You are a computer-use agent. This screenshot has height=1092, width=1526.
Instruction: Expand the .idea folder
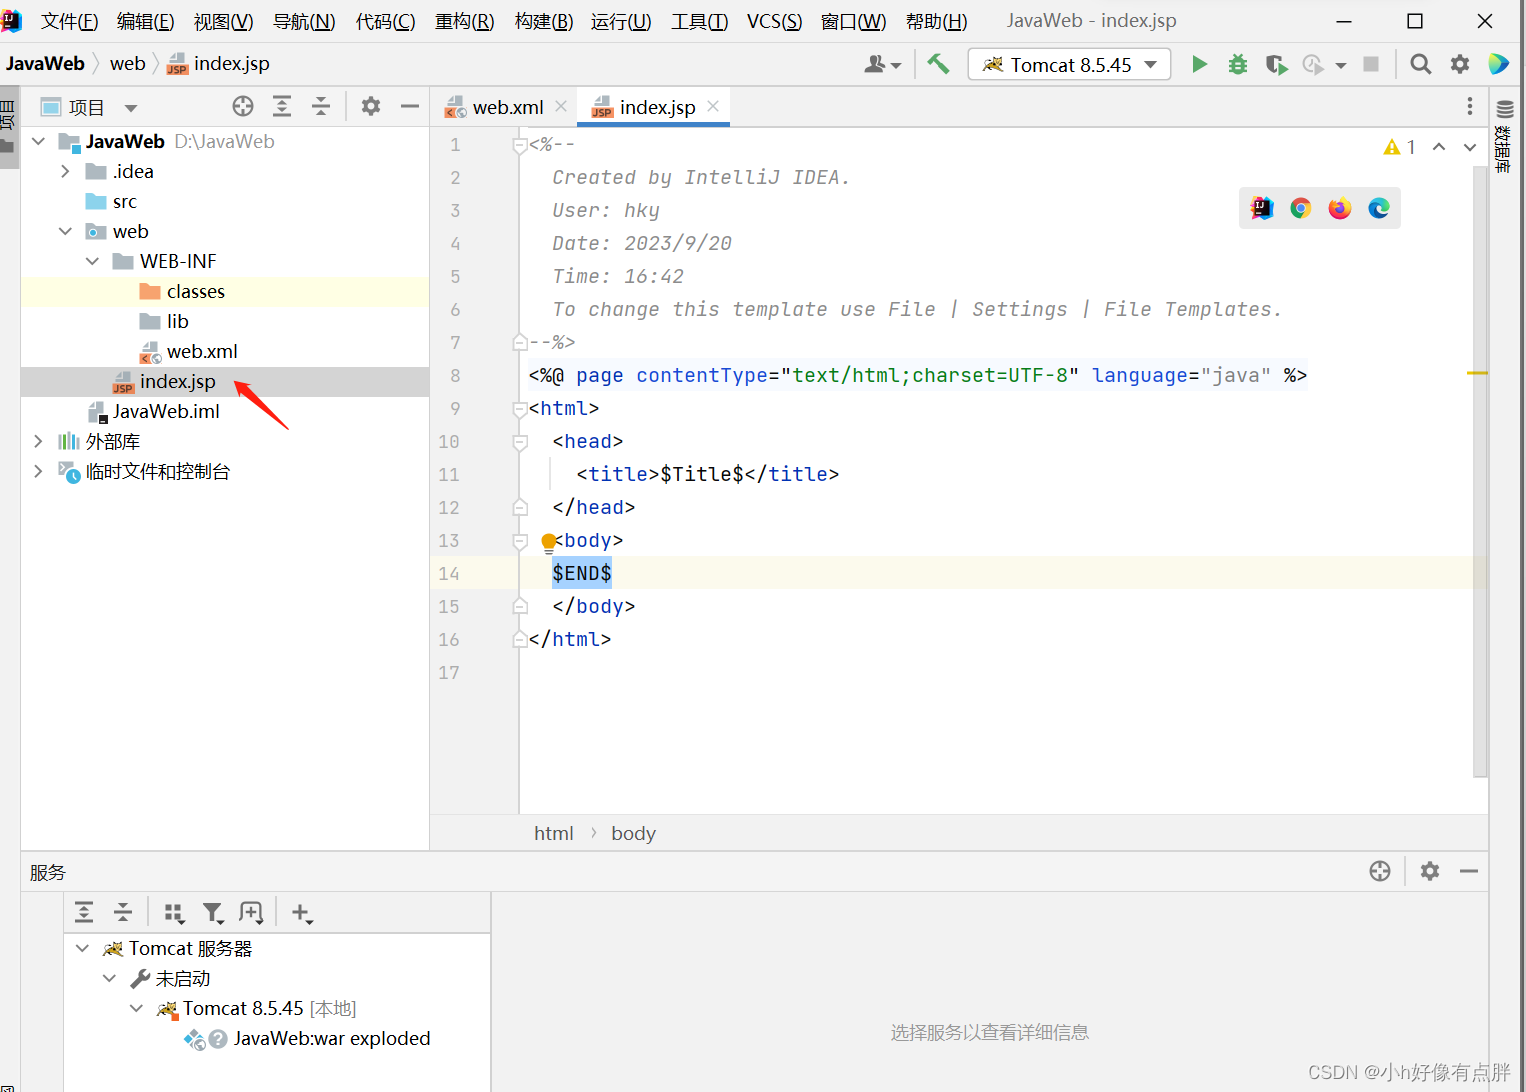(65, 171)
